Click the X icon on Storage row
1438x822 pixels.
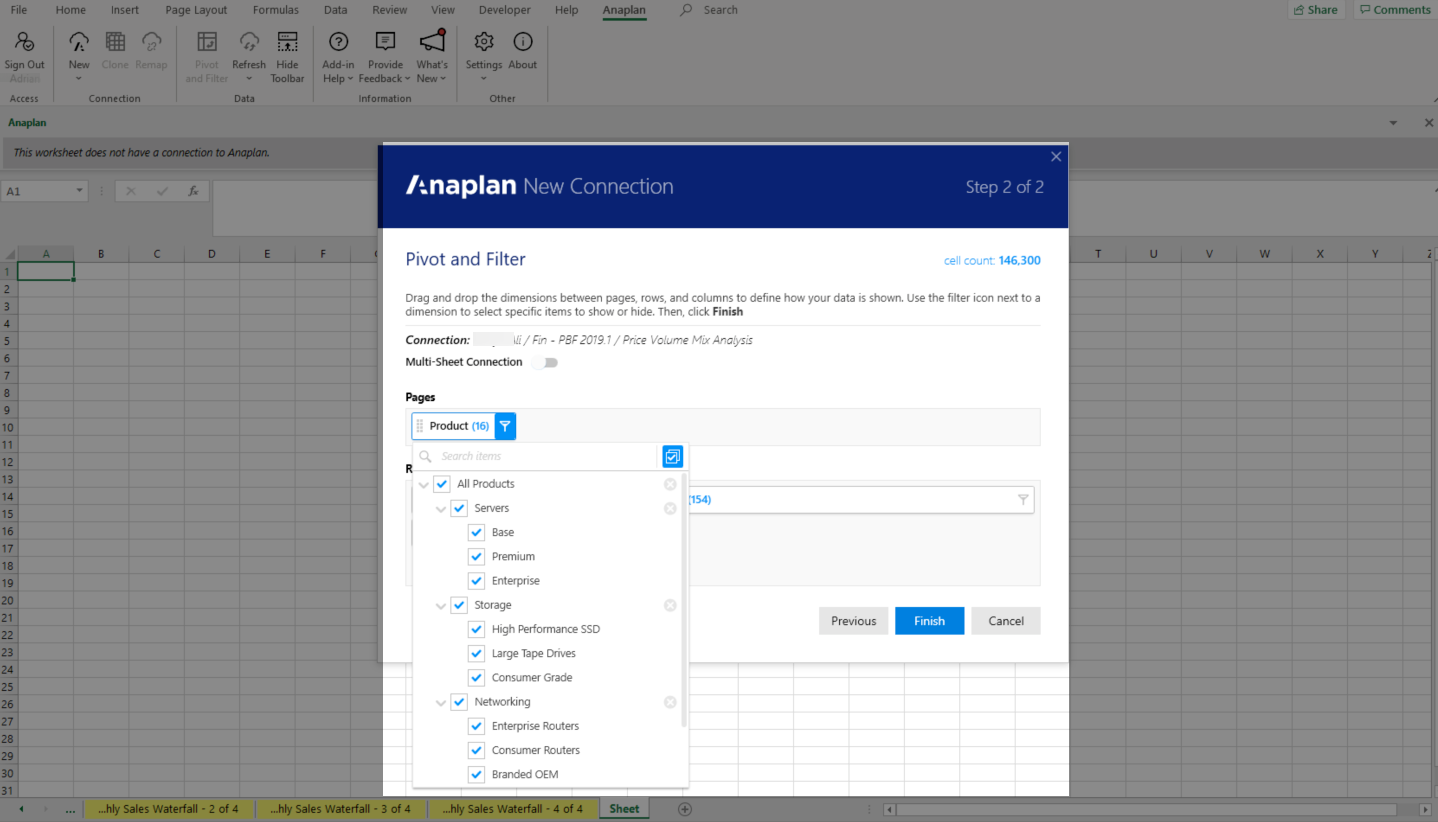click(670, 605)
